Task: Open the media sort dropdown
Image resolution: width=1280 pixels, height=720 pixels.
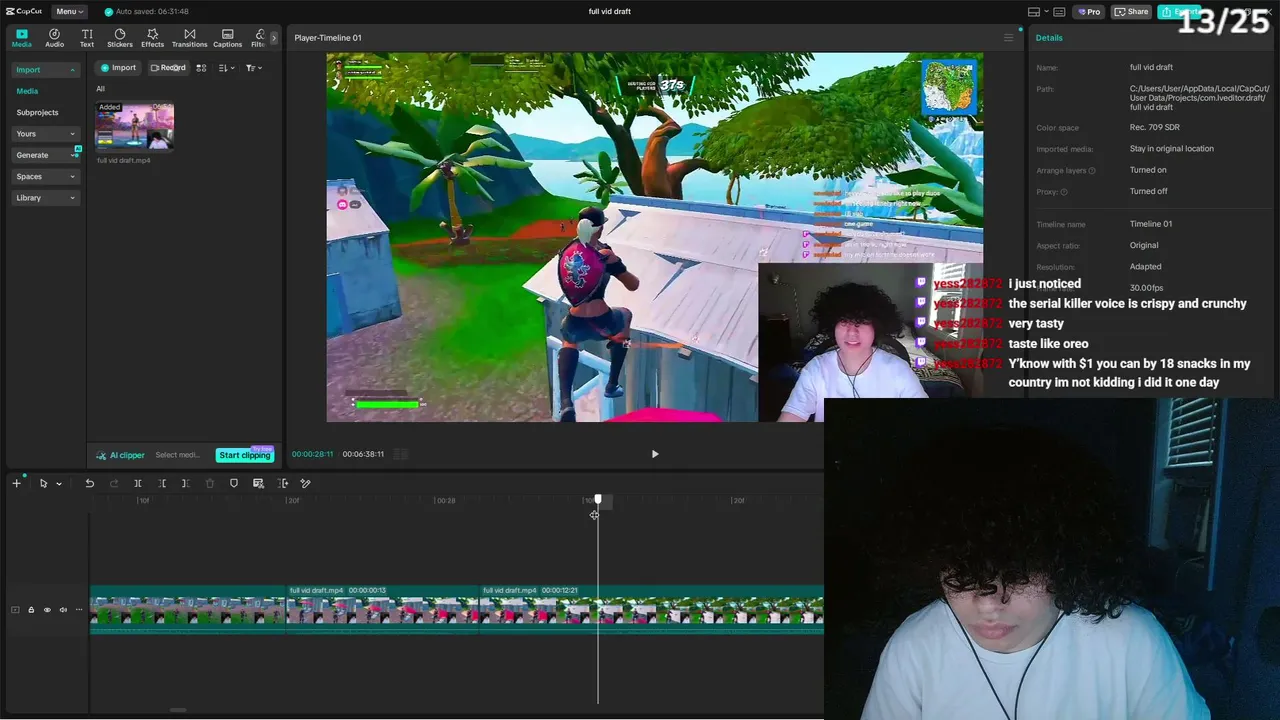Action: (226, 68)
